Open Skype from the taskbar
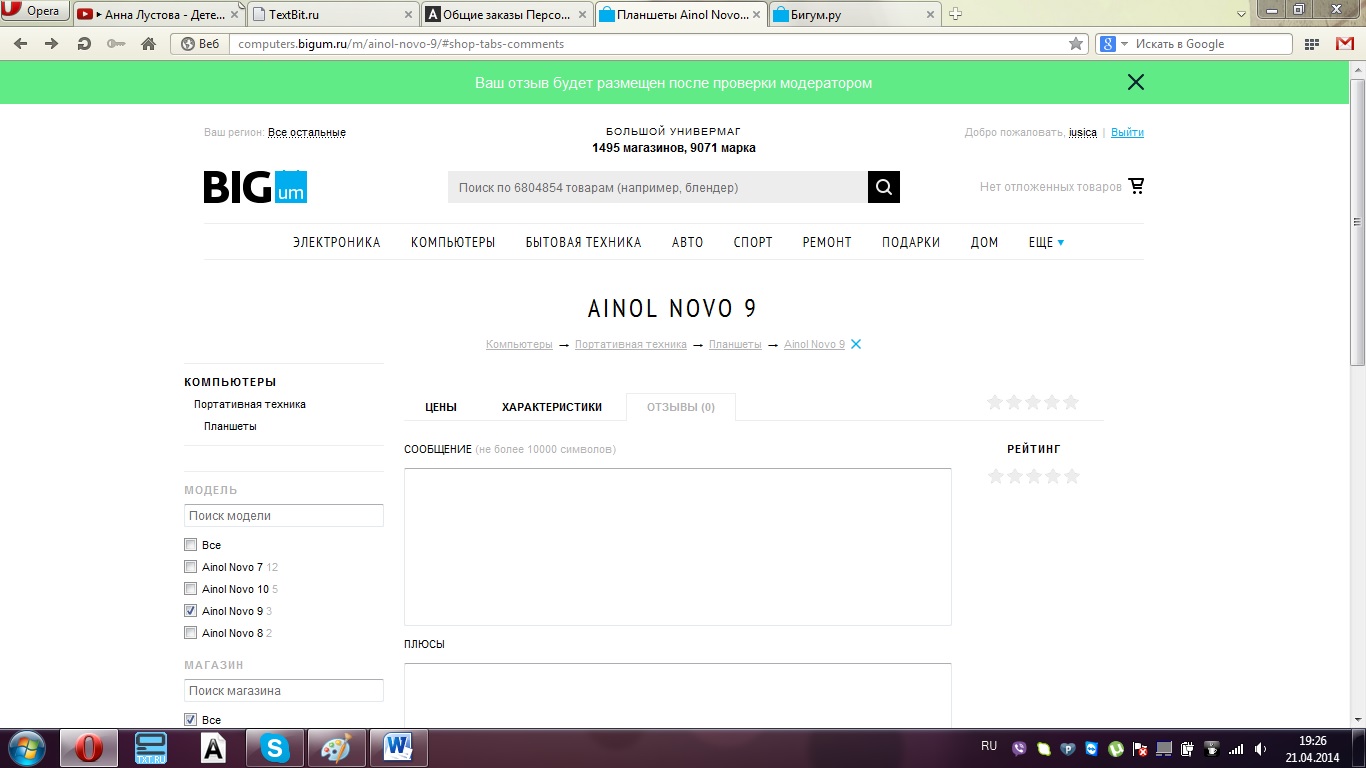This screenshot has width=1366, height=768. 274,748
